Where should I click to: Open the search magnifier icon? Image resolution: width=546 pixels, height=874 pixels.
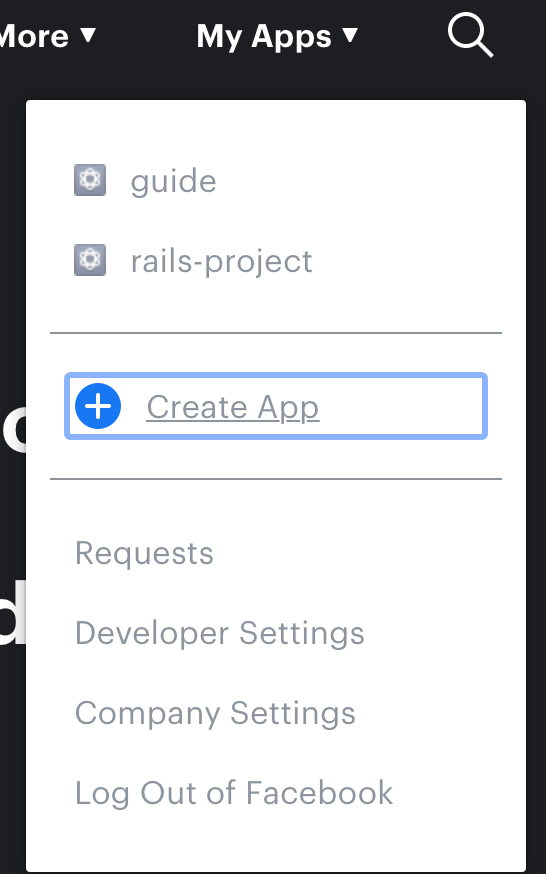click(470, 35)
